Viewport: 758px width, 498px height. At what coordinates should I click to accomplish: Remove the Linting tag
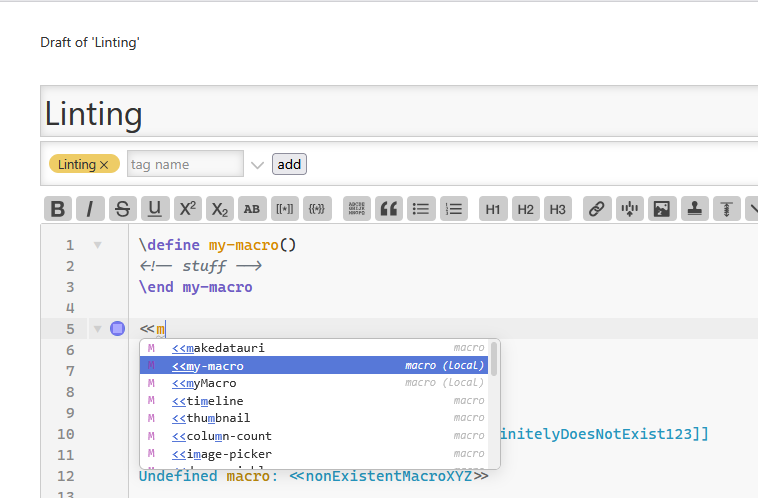tap(104, 164)
